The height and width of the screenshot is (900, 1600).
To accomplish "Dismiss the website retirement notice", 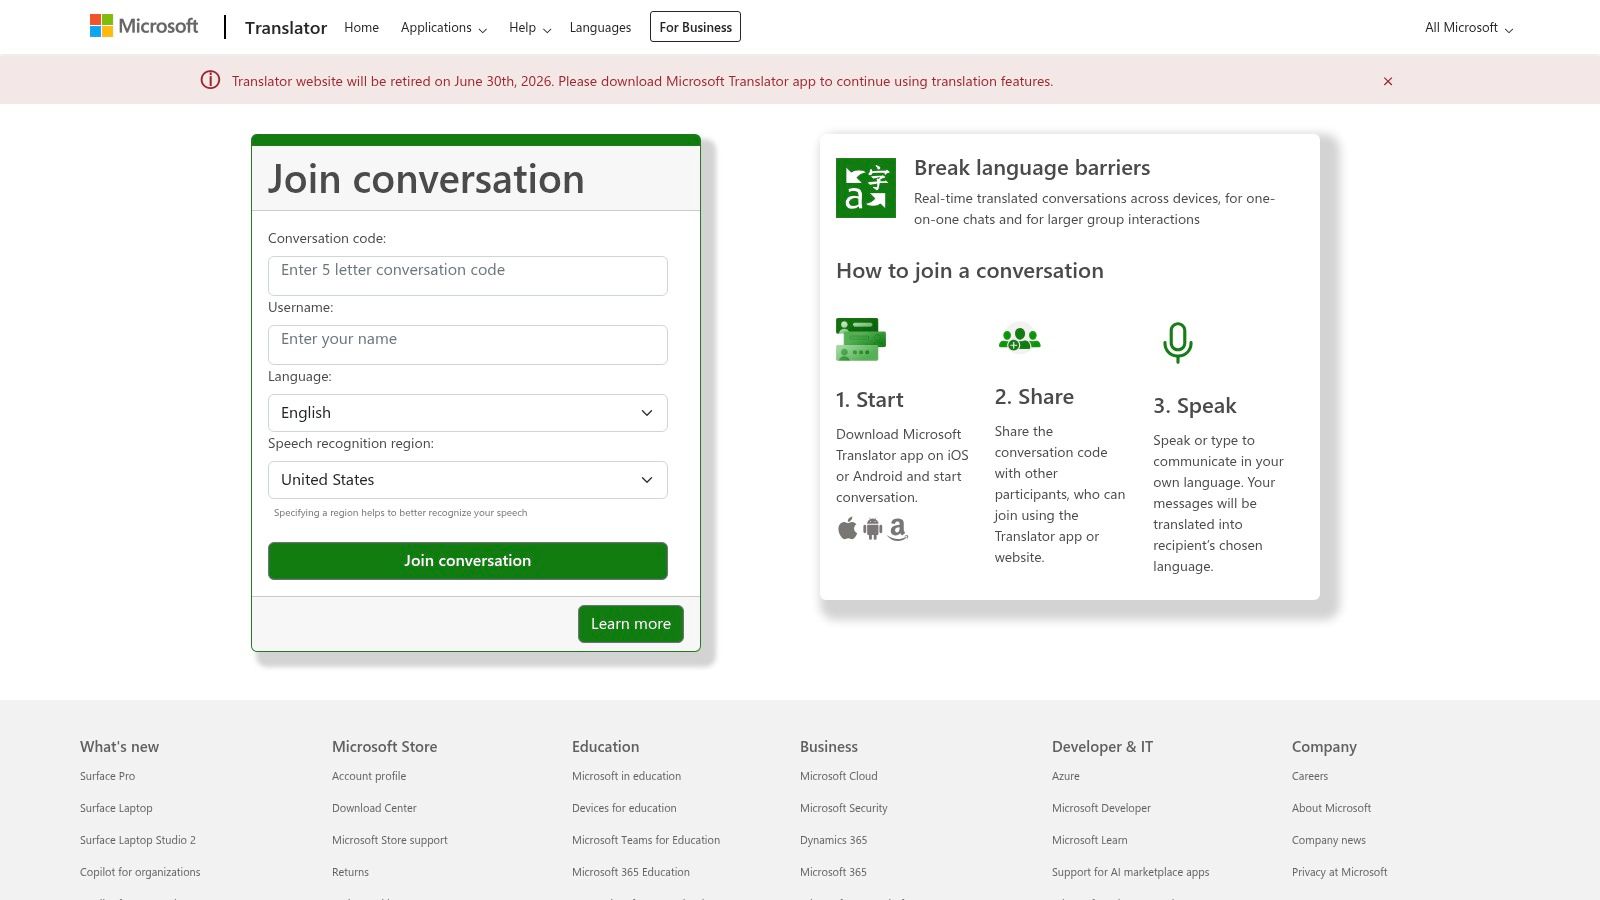I will click(1388, 81).
